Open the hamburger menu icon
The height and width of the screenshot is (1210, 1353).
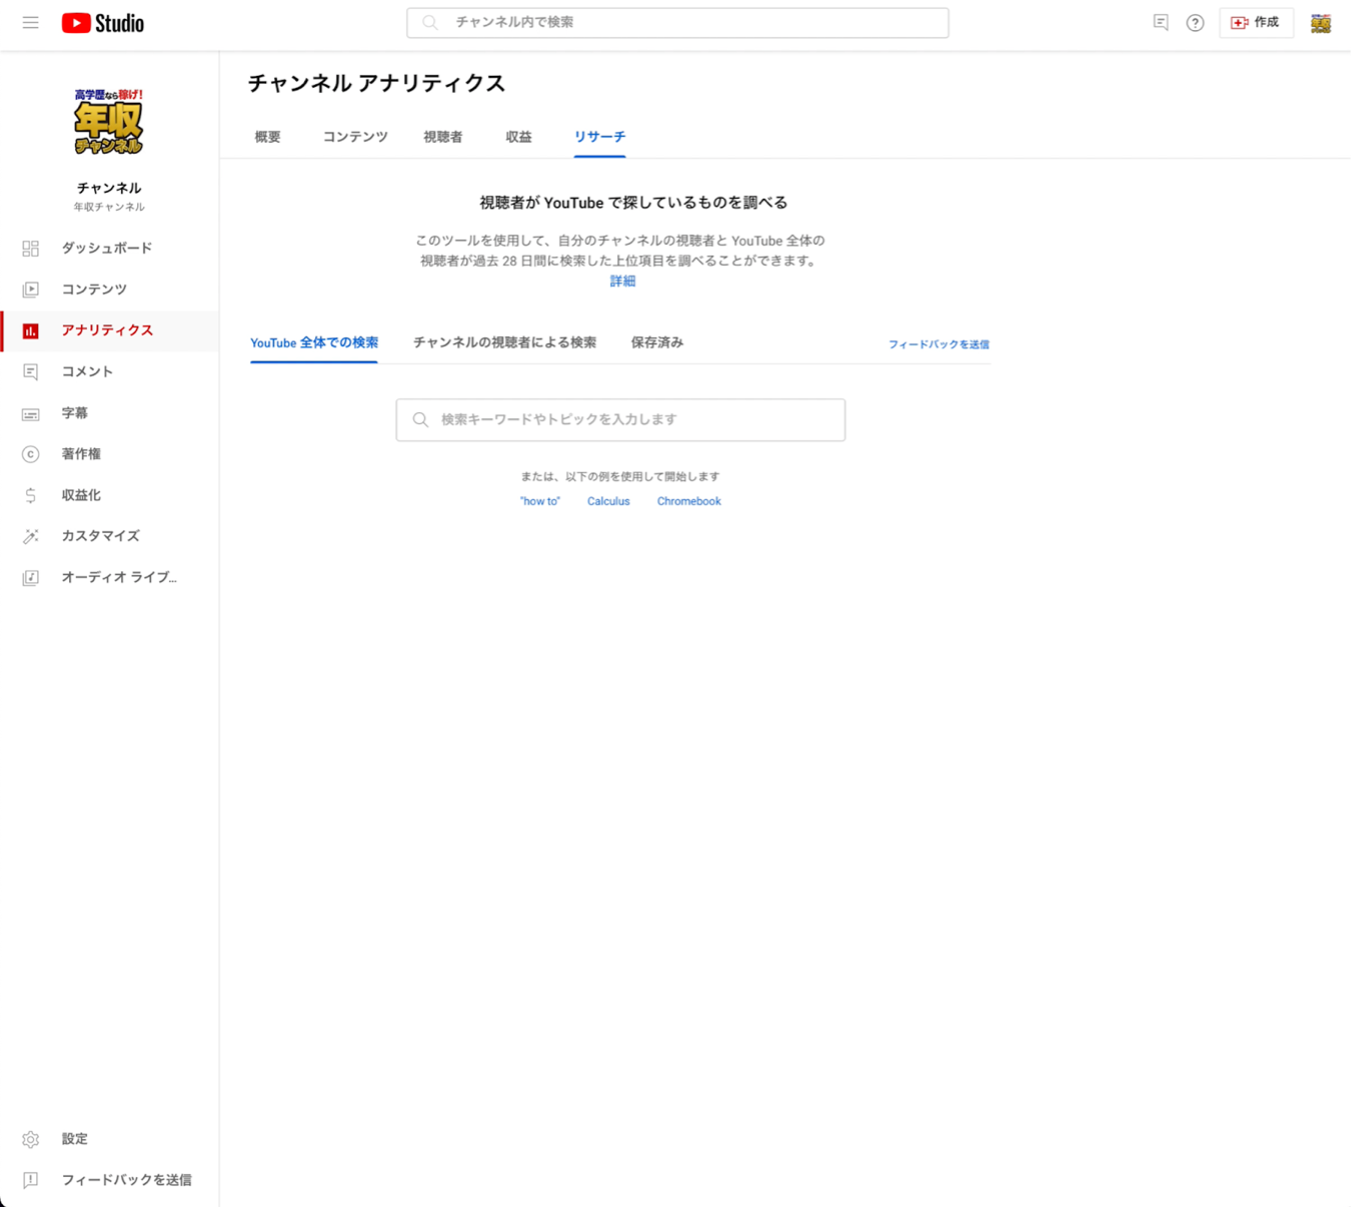tap(31, 23)
